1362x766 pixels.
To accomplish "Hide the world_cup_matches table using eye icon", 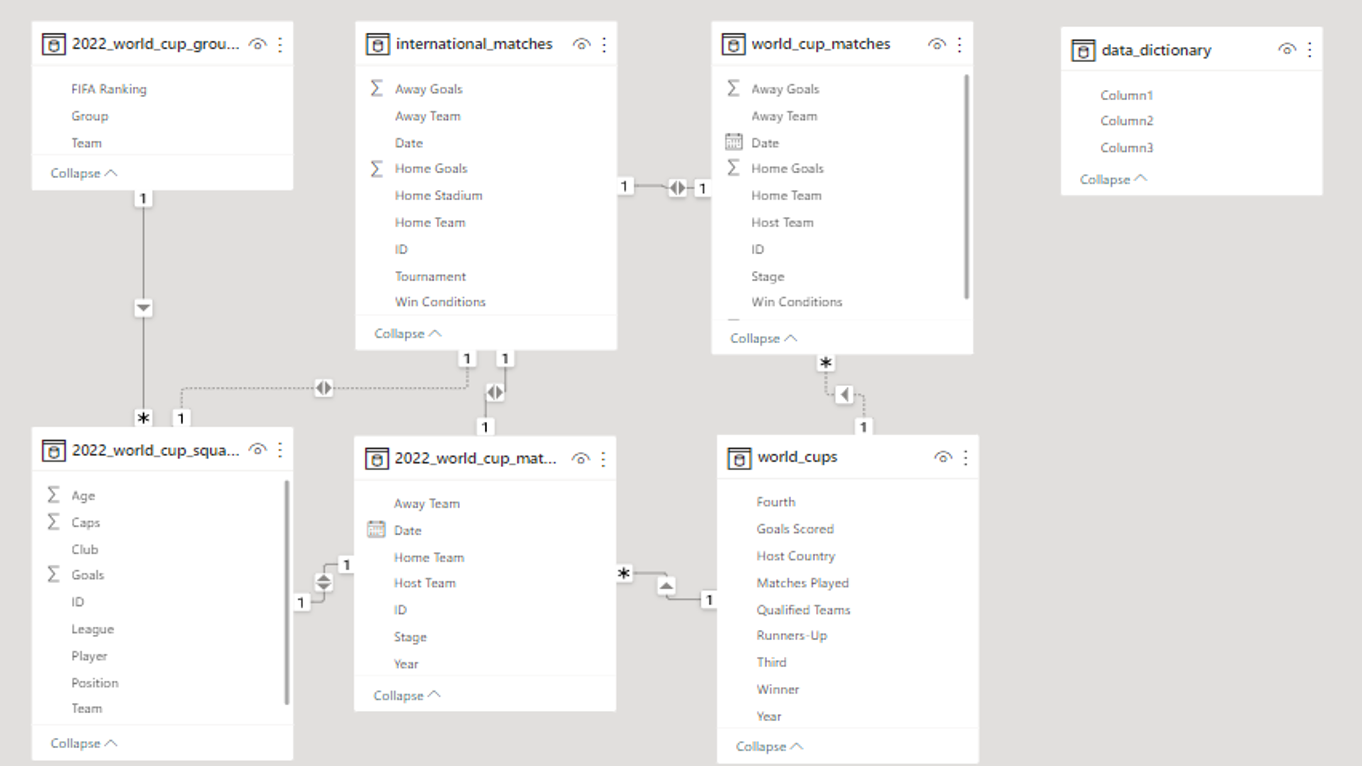I will (x=937, y=44).
